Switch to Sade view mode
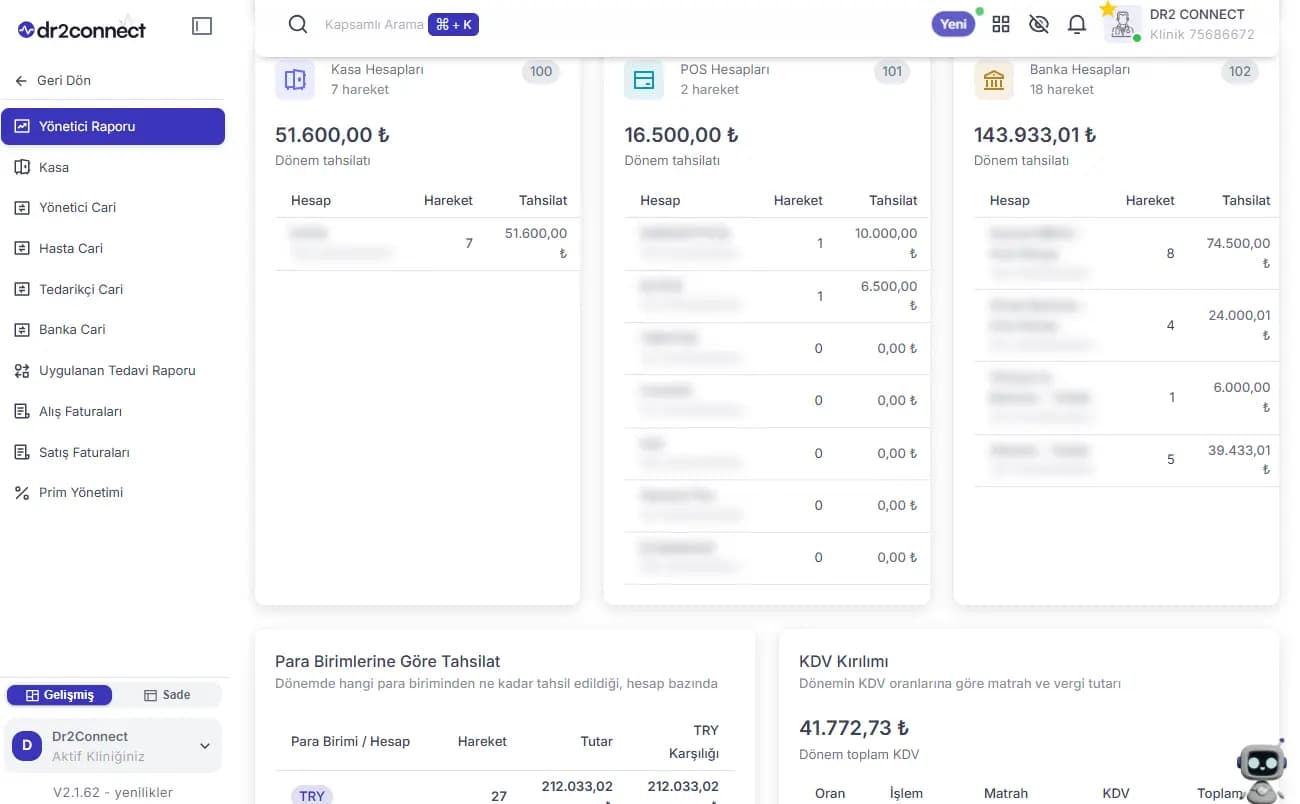 [x=167, y=695]
